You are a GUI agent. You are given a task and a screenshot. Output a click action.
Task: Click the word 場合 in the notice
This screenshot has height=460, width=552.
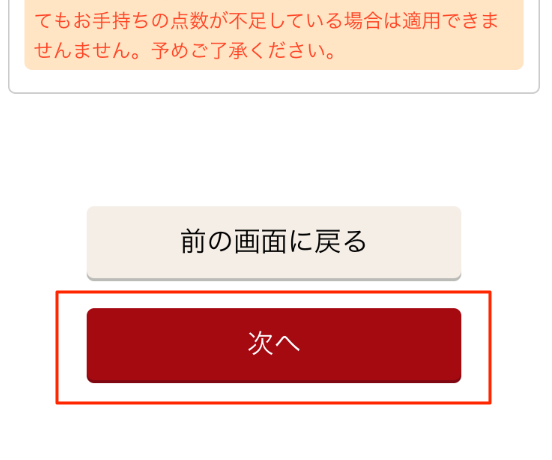(364, 20)
